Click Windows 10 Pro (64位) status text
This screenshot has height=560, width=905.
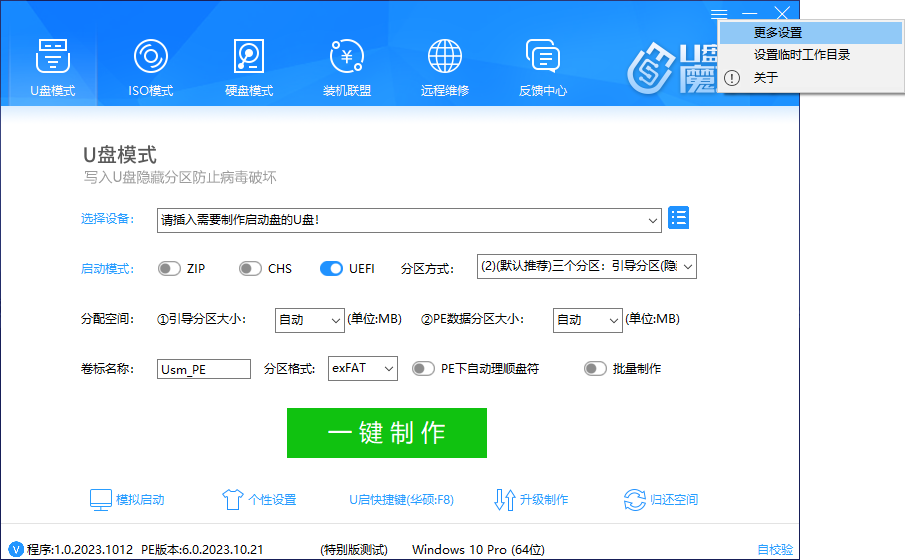coord(478,550)
